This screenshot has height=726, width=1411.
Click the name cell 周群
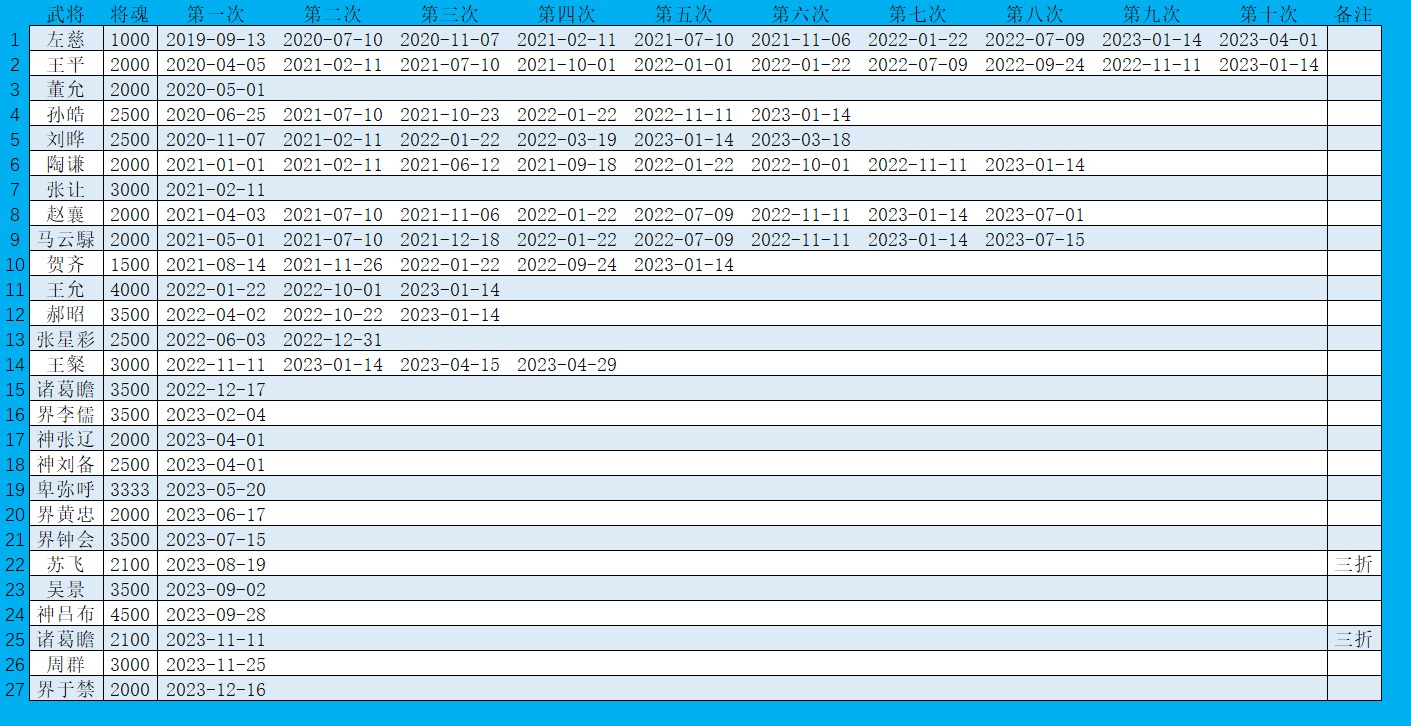click(66, 665)
